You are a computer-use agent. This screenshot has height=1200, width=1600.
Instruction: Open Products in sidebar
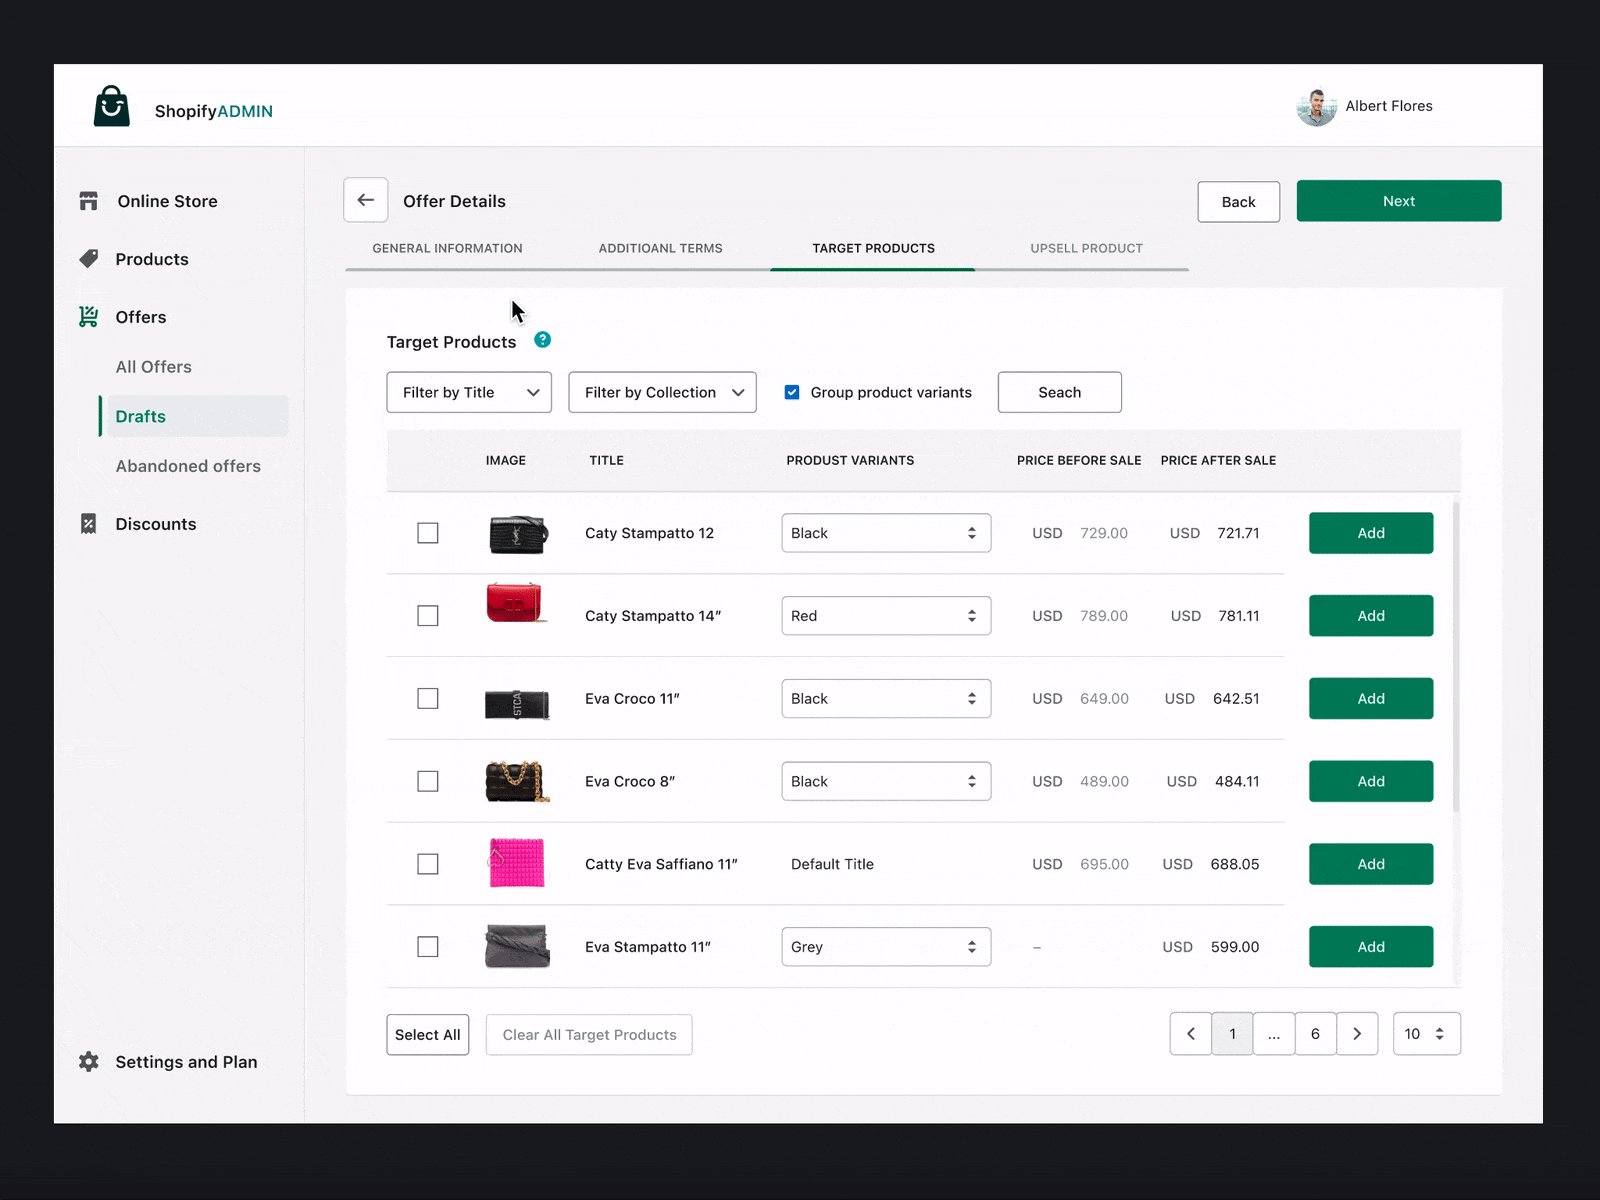pyautogui.click(x=152, y=259)
